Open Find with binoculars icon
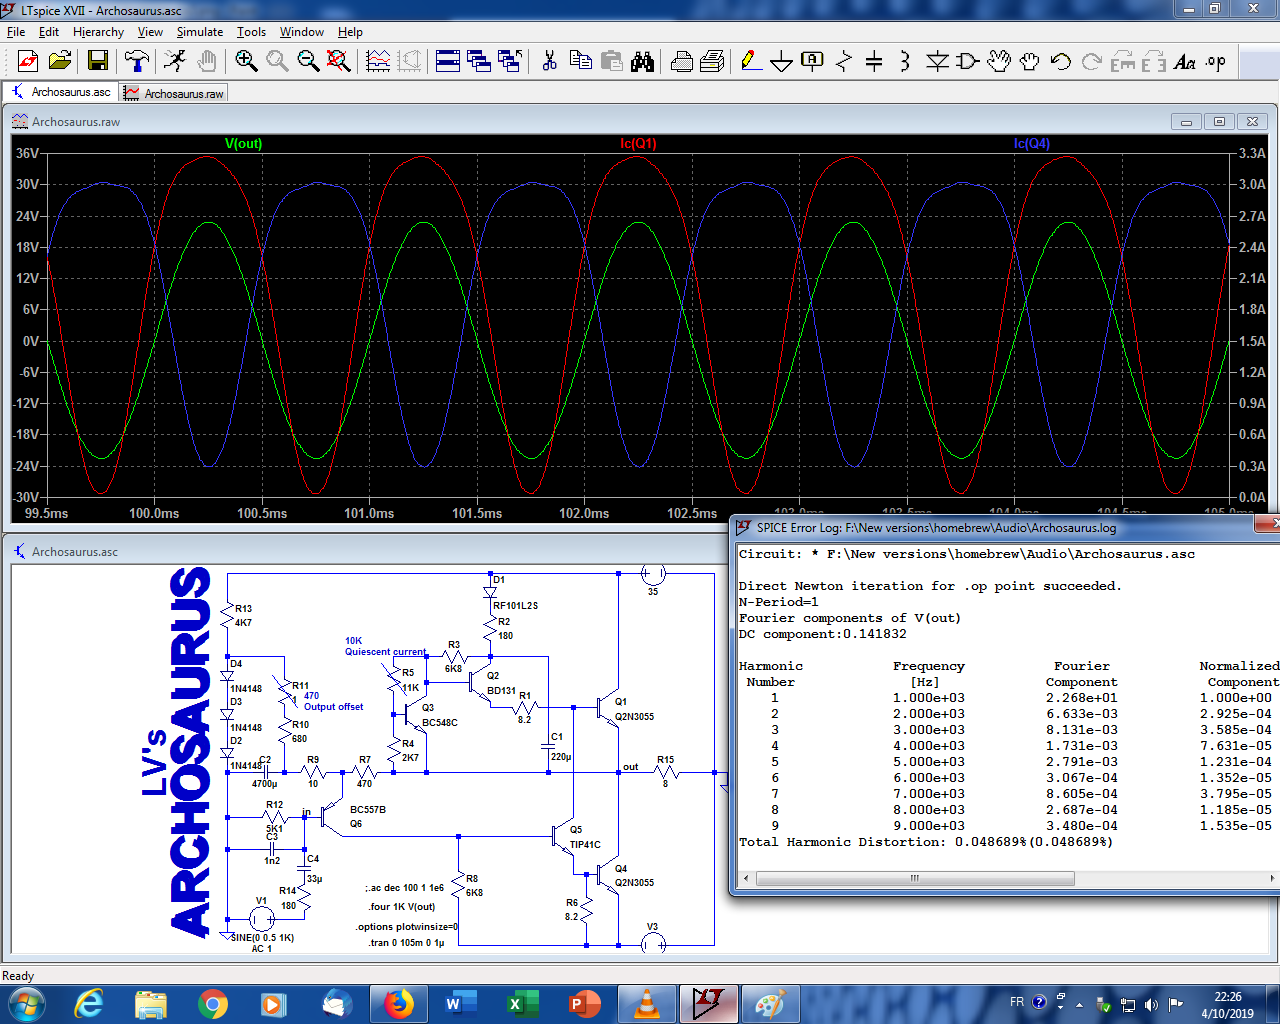1280x1024 pixels. pos(643,62)
